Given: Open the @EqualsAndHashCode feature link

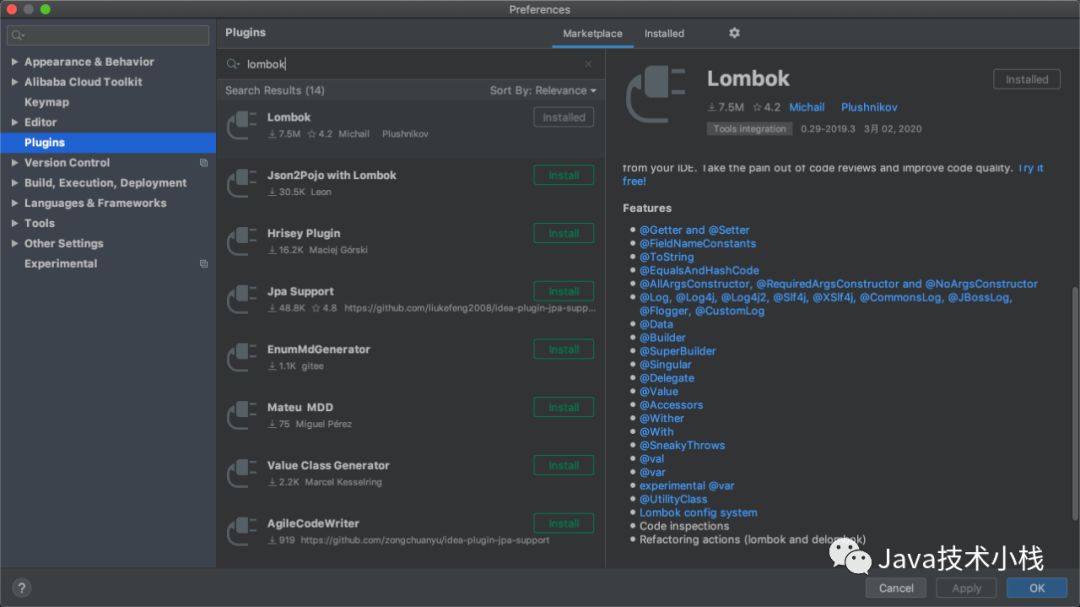Looking at the screenshot, I should 699,270.
